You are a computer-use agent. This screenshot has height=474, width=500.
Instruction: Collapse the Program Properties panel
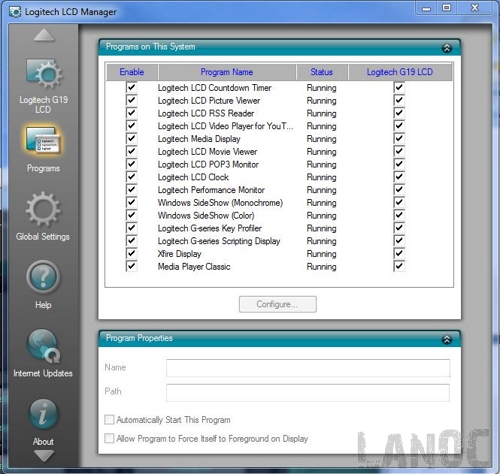[447, 339]
